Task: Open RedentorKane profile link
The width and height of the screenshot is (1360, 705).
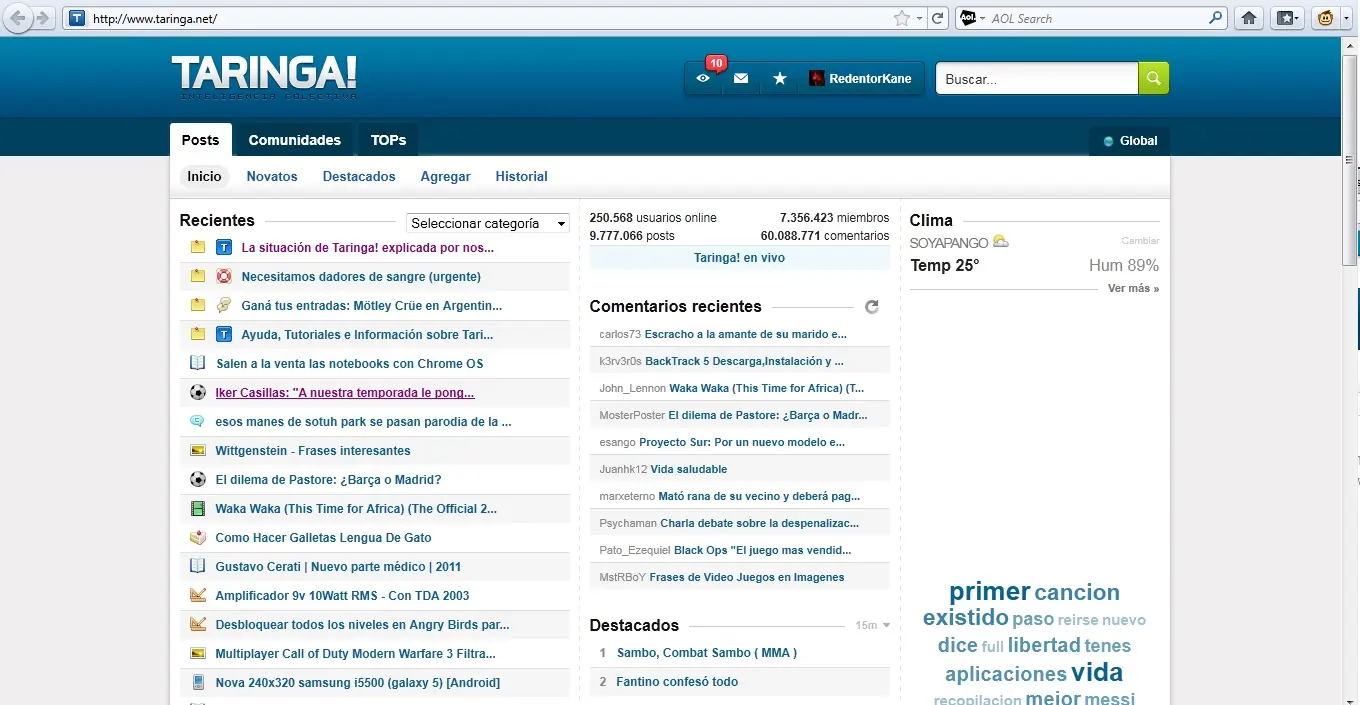Action: coord(870,79)
